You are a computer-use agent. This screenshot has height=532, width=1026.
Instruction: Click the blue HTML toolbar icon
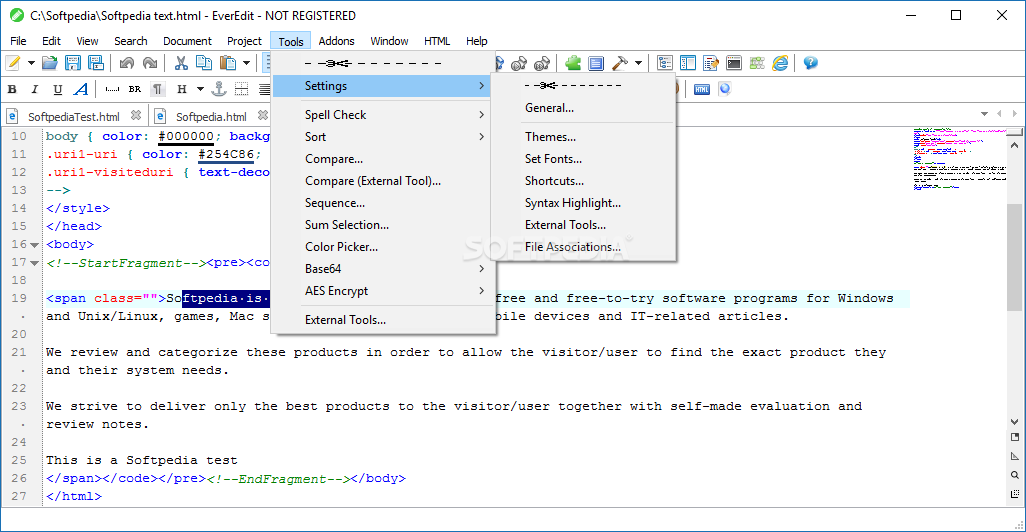coord(702,89)
